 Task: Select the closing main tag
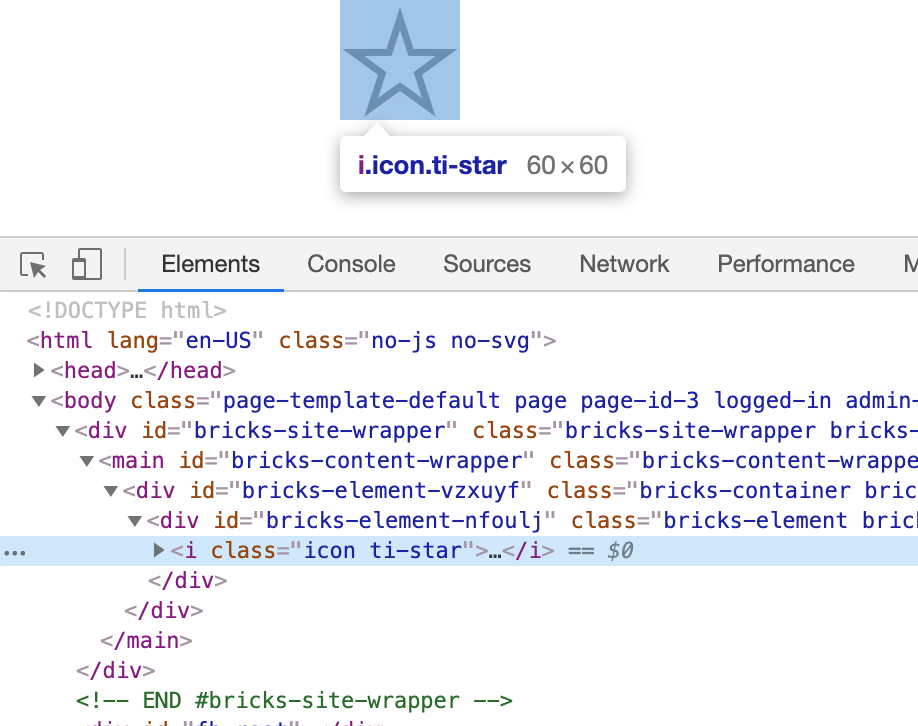146,641
